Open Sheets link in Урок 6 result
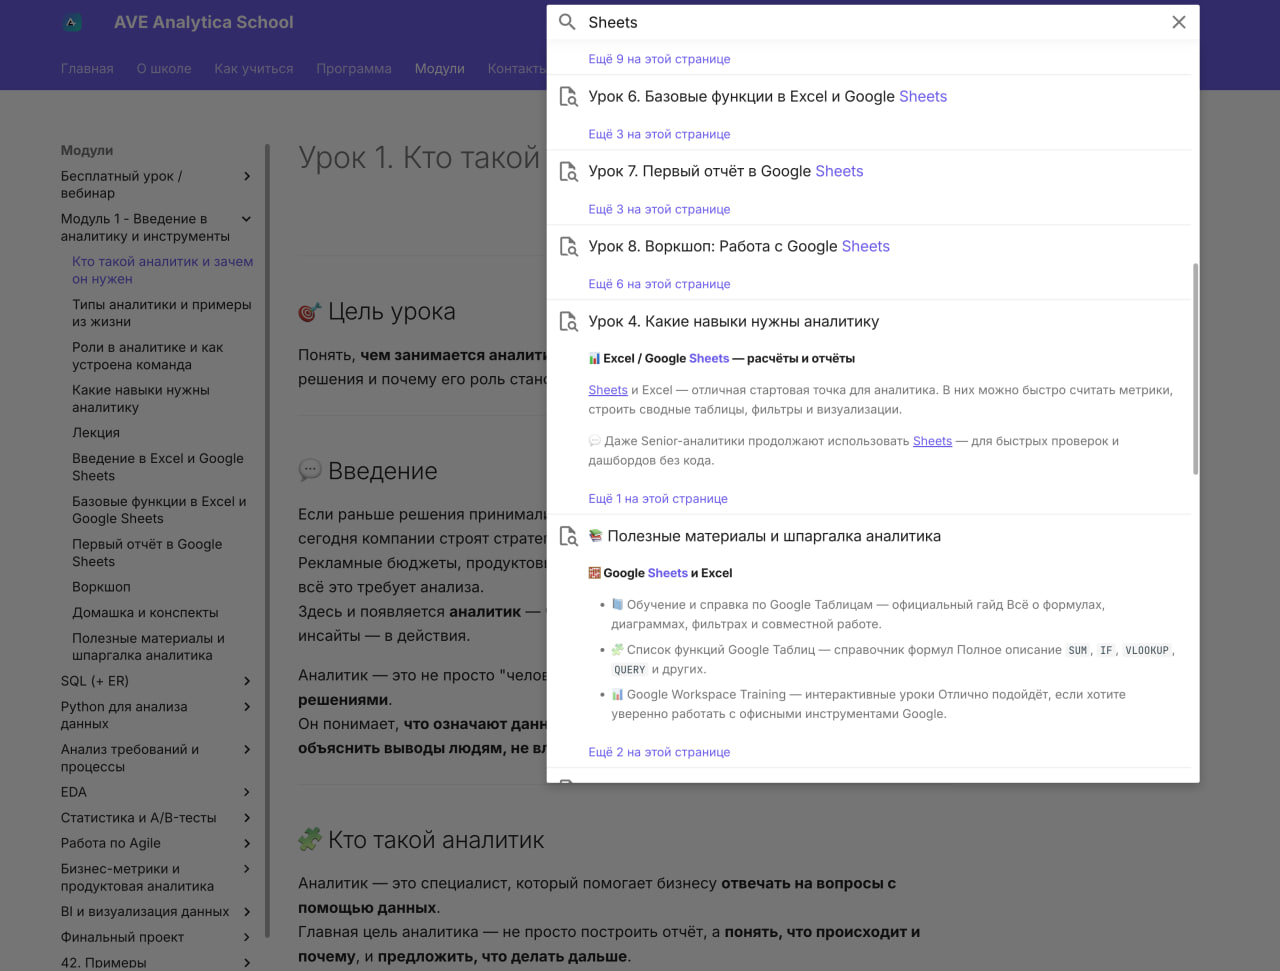 pos(922,96)
